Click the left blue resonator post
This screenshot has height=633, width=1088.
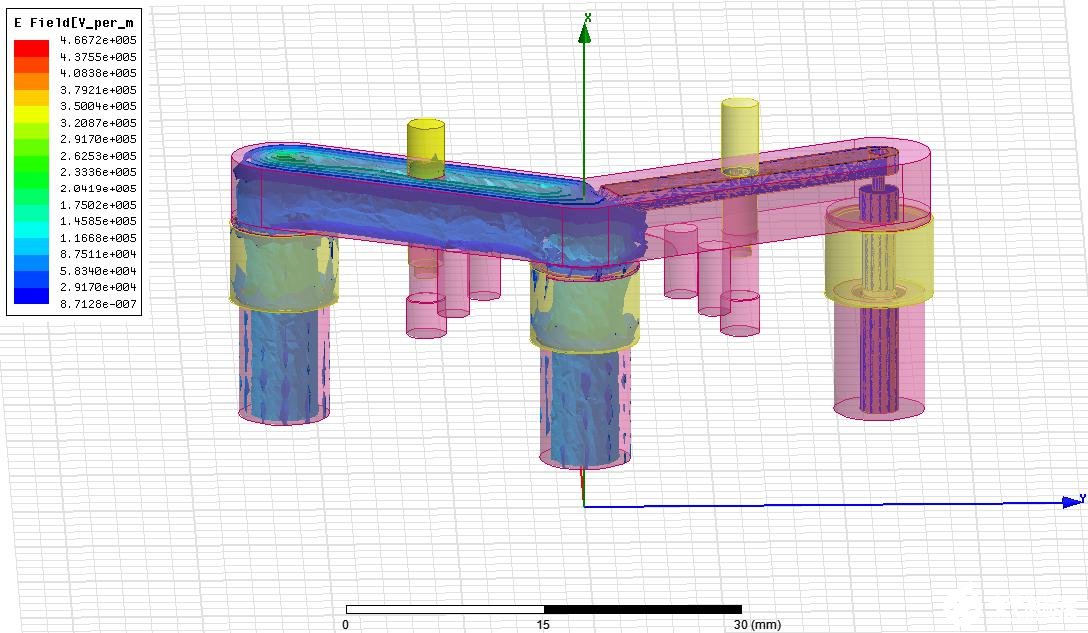[x=284, y=364]
